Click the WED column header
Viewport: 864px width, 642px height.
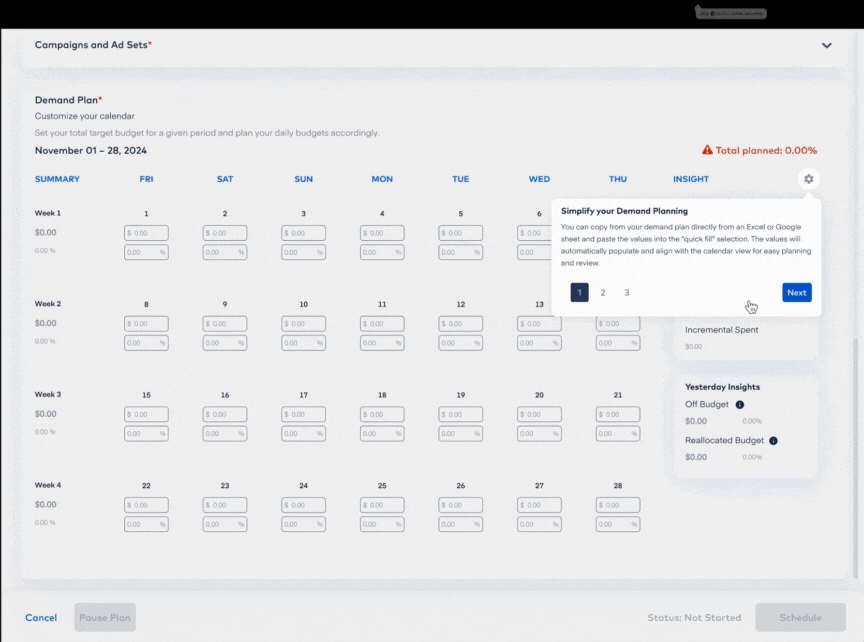point(539,179)
